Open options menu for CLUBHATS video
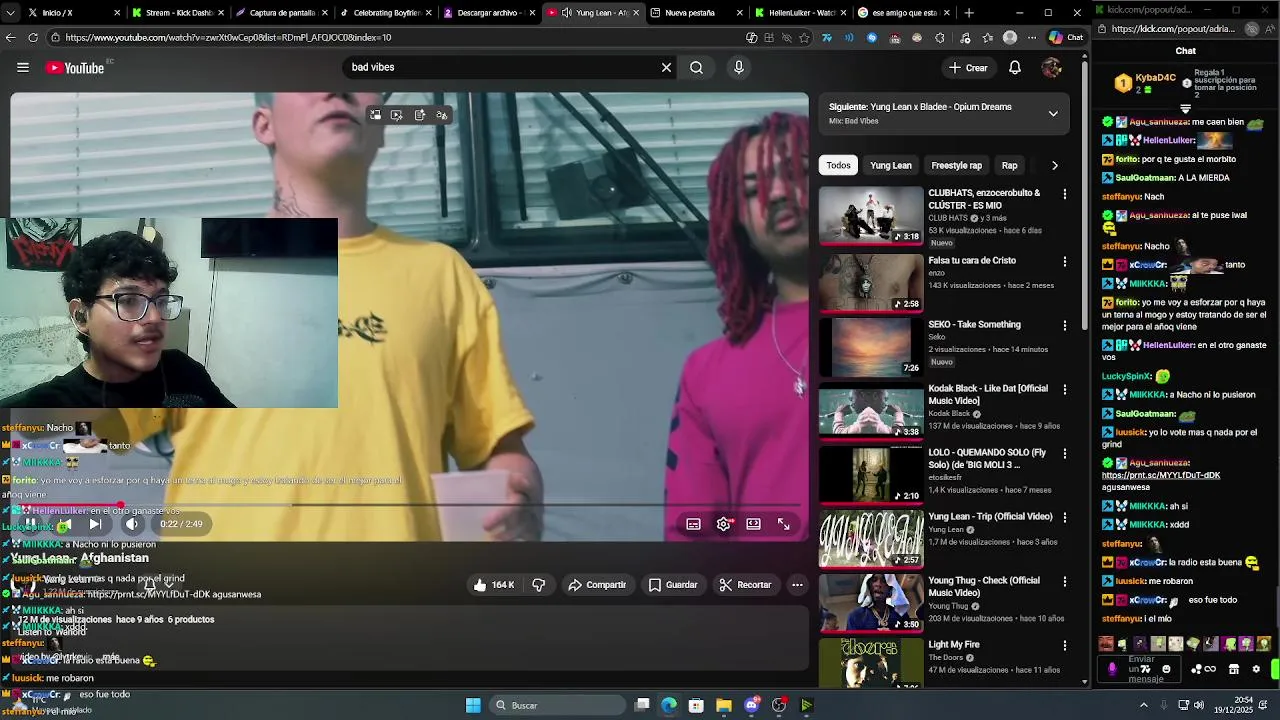 (x=1064, y=194)
